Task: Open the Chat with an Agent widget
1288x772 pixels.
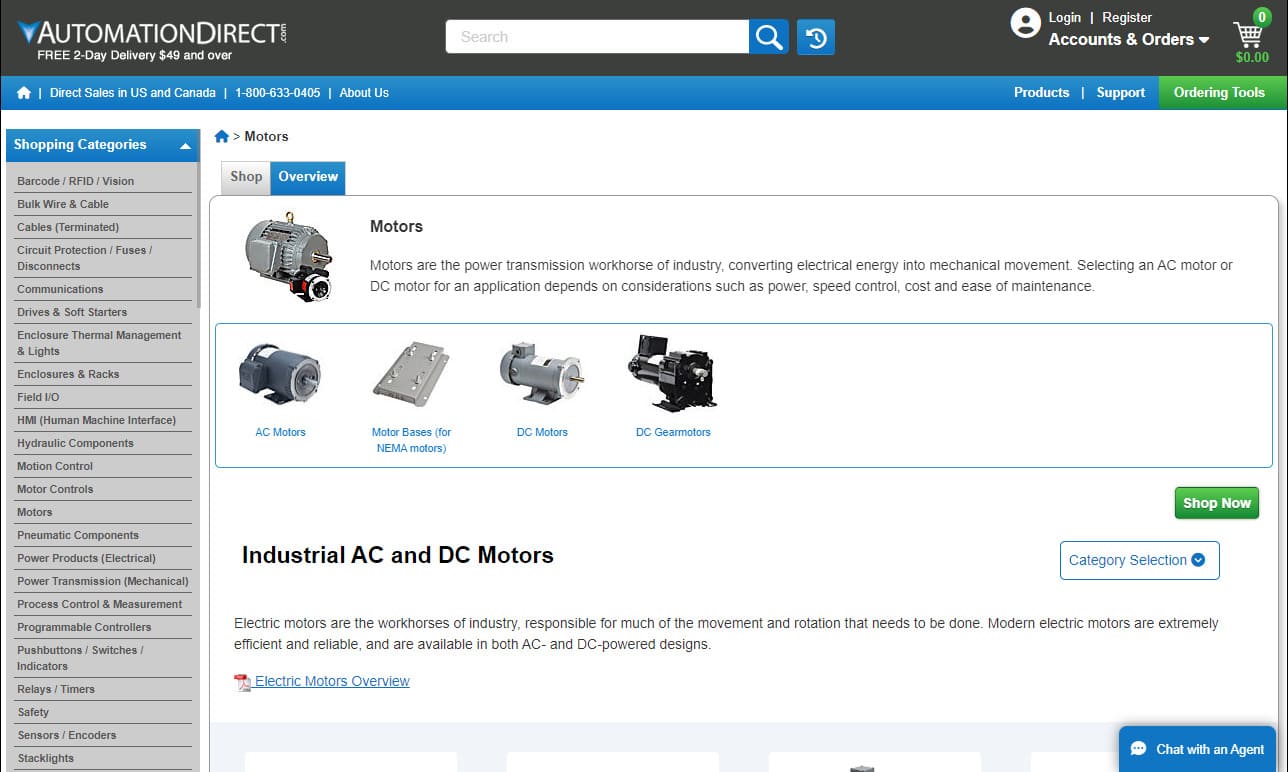Action: point(1197,749)
